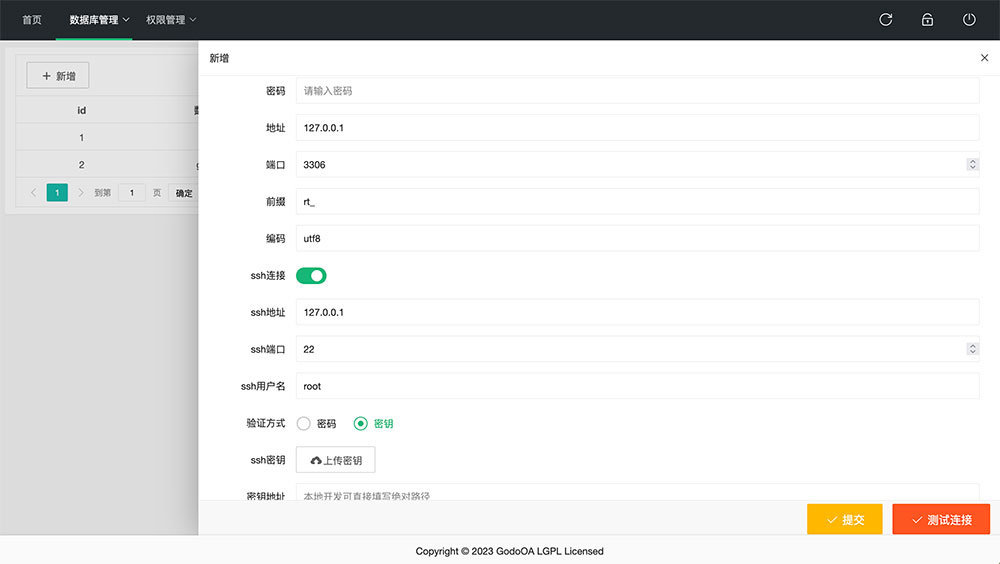Click table row with id 1
This screenshot has width=1000, height=564.
point(107,137)
